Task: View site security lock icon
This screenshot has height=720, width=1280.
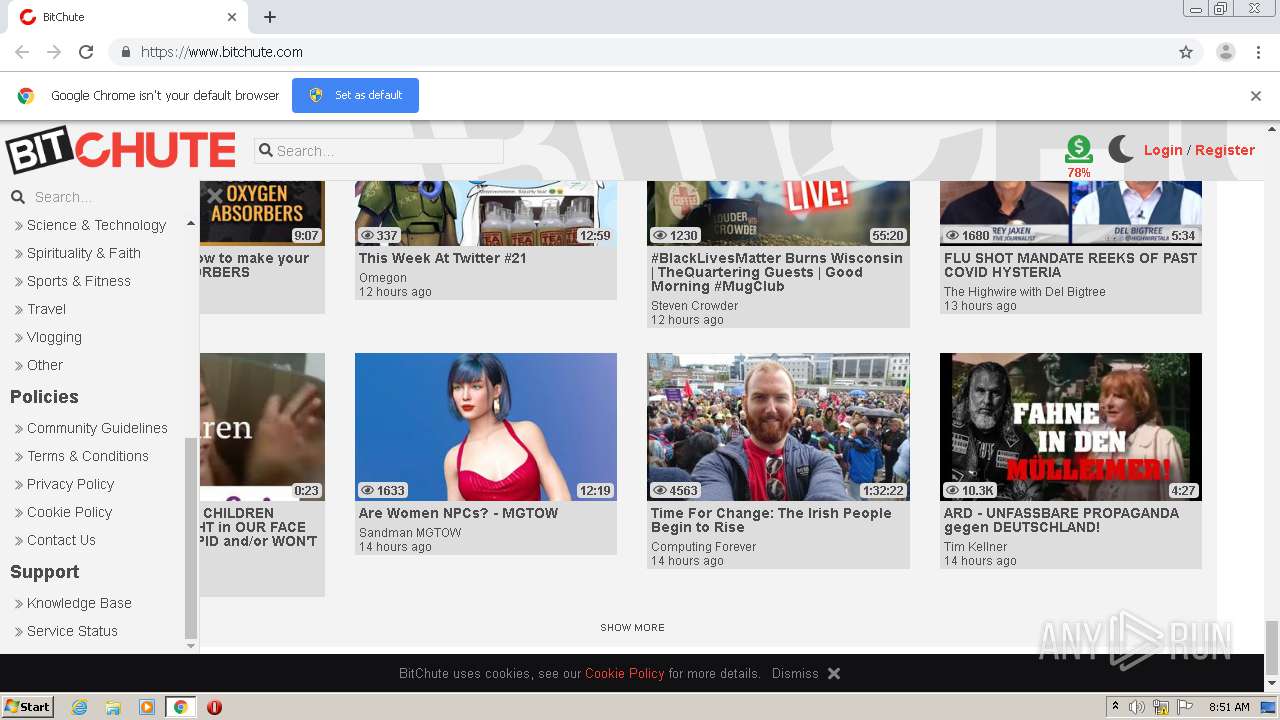Action: [x=125, y=52]
